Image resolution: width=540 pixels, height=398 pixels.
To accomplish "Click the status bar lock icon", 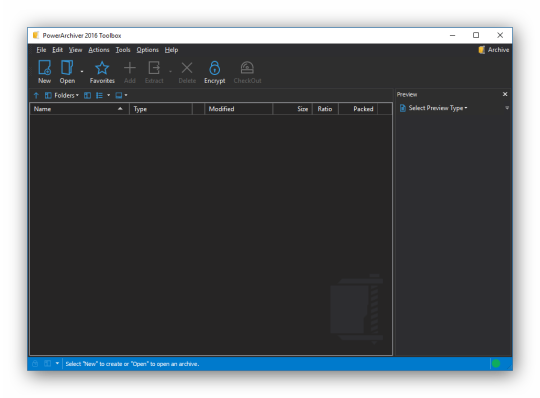I will pyautogui.click(x=35, y=364).
